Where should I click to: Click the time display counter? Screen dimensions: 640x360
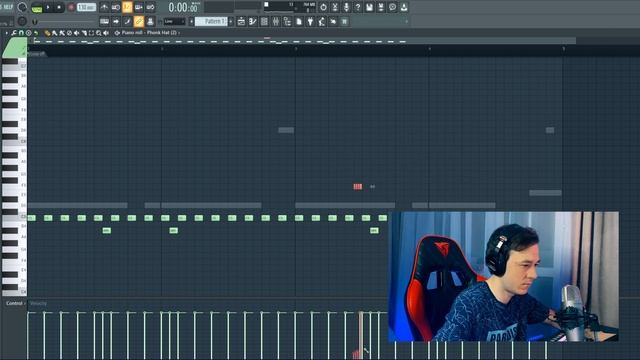pos(184,7)
